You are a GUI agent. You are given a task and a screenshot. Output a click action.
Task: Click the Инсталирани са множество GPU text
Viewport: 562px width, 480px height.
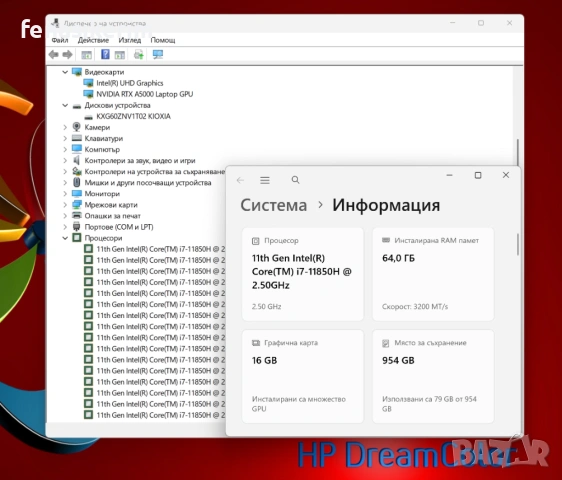point(299,404)
